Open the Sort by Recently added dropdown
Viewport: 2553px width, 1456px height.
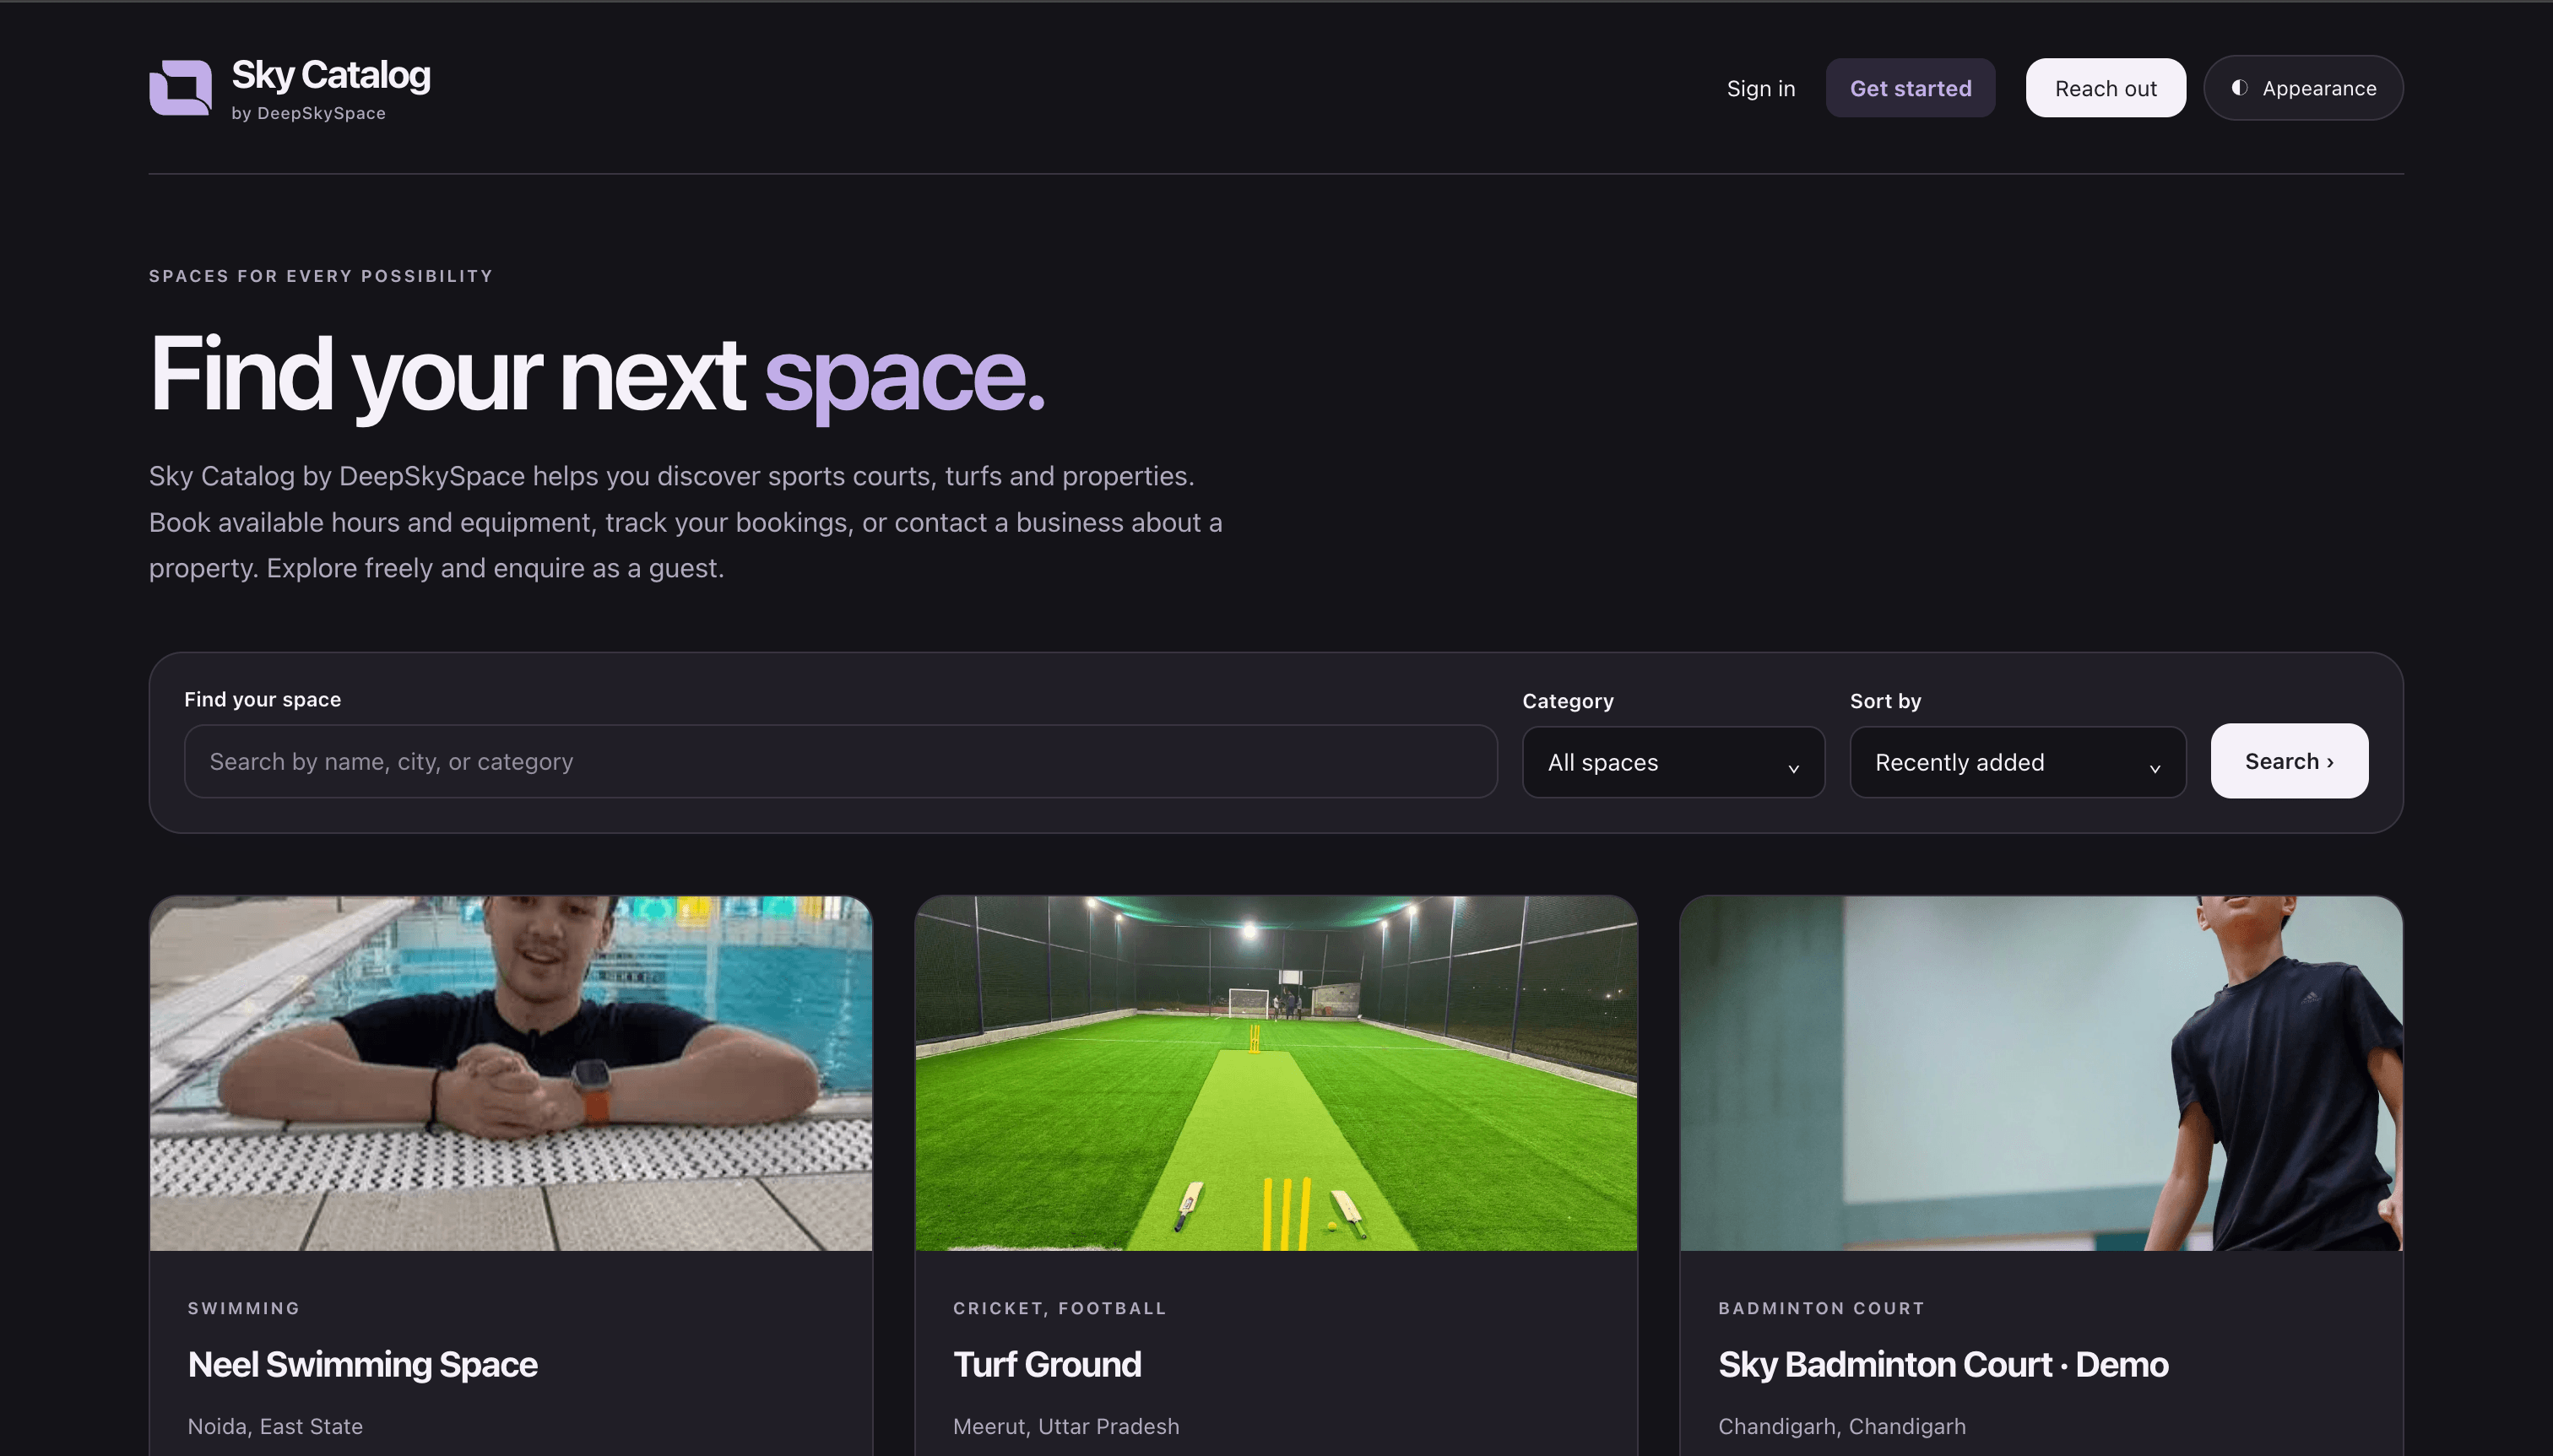[x=2017, y=762]
